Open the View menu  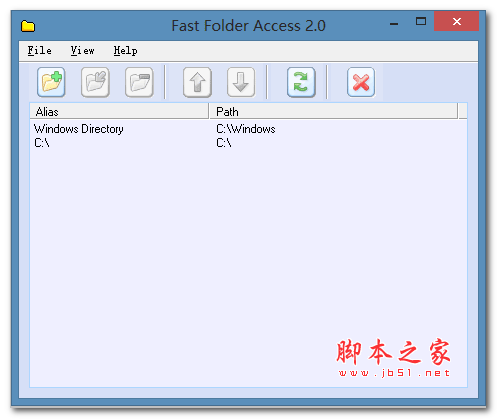82,51
